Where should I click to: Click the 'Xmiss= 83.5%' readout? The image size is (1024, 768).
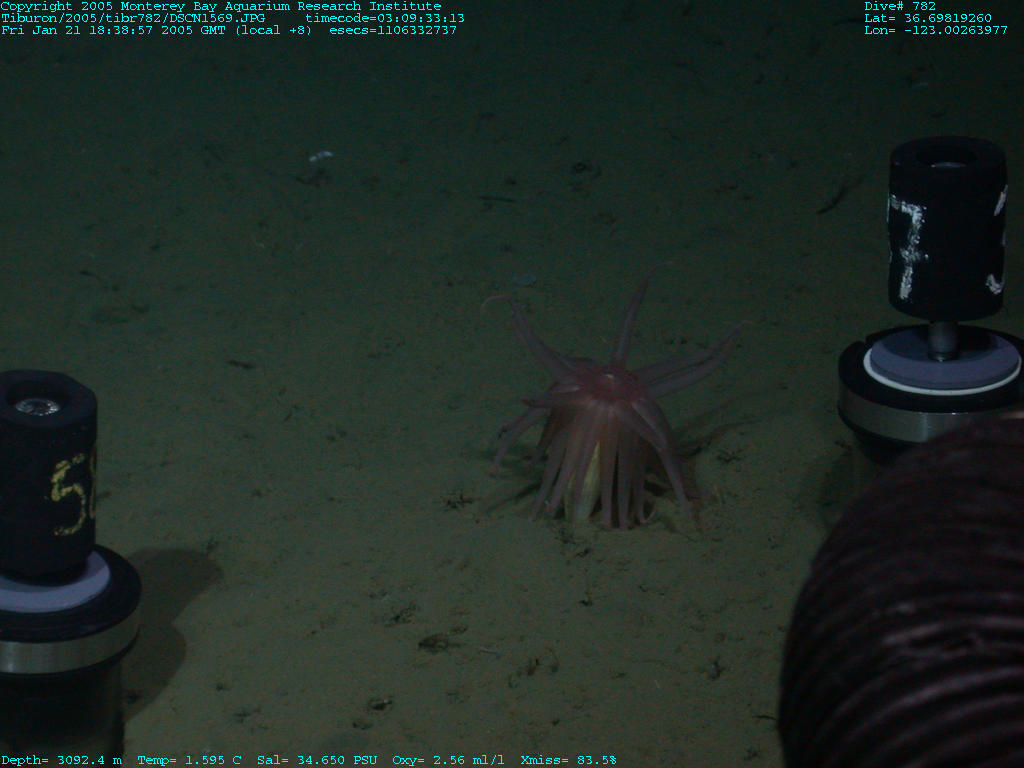click(568, 760)
